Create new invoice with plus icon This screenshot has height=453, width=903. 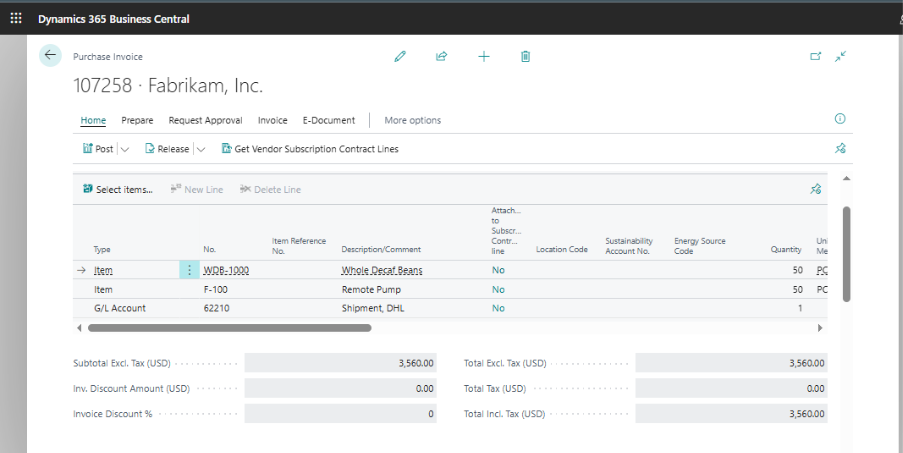click(484, 57)
